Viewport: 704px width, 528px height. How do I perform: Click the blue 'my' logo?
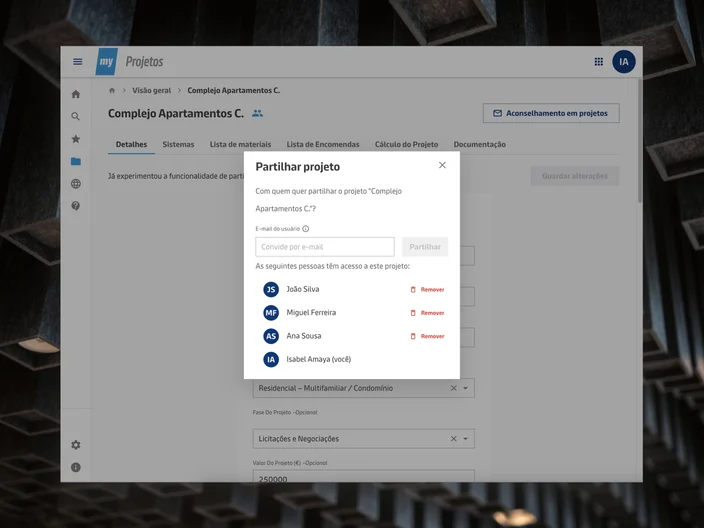coord(106,62)
